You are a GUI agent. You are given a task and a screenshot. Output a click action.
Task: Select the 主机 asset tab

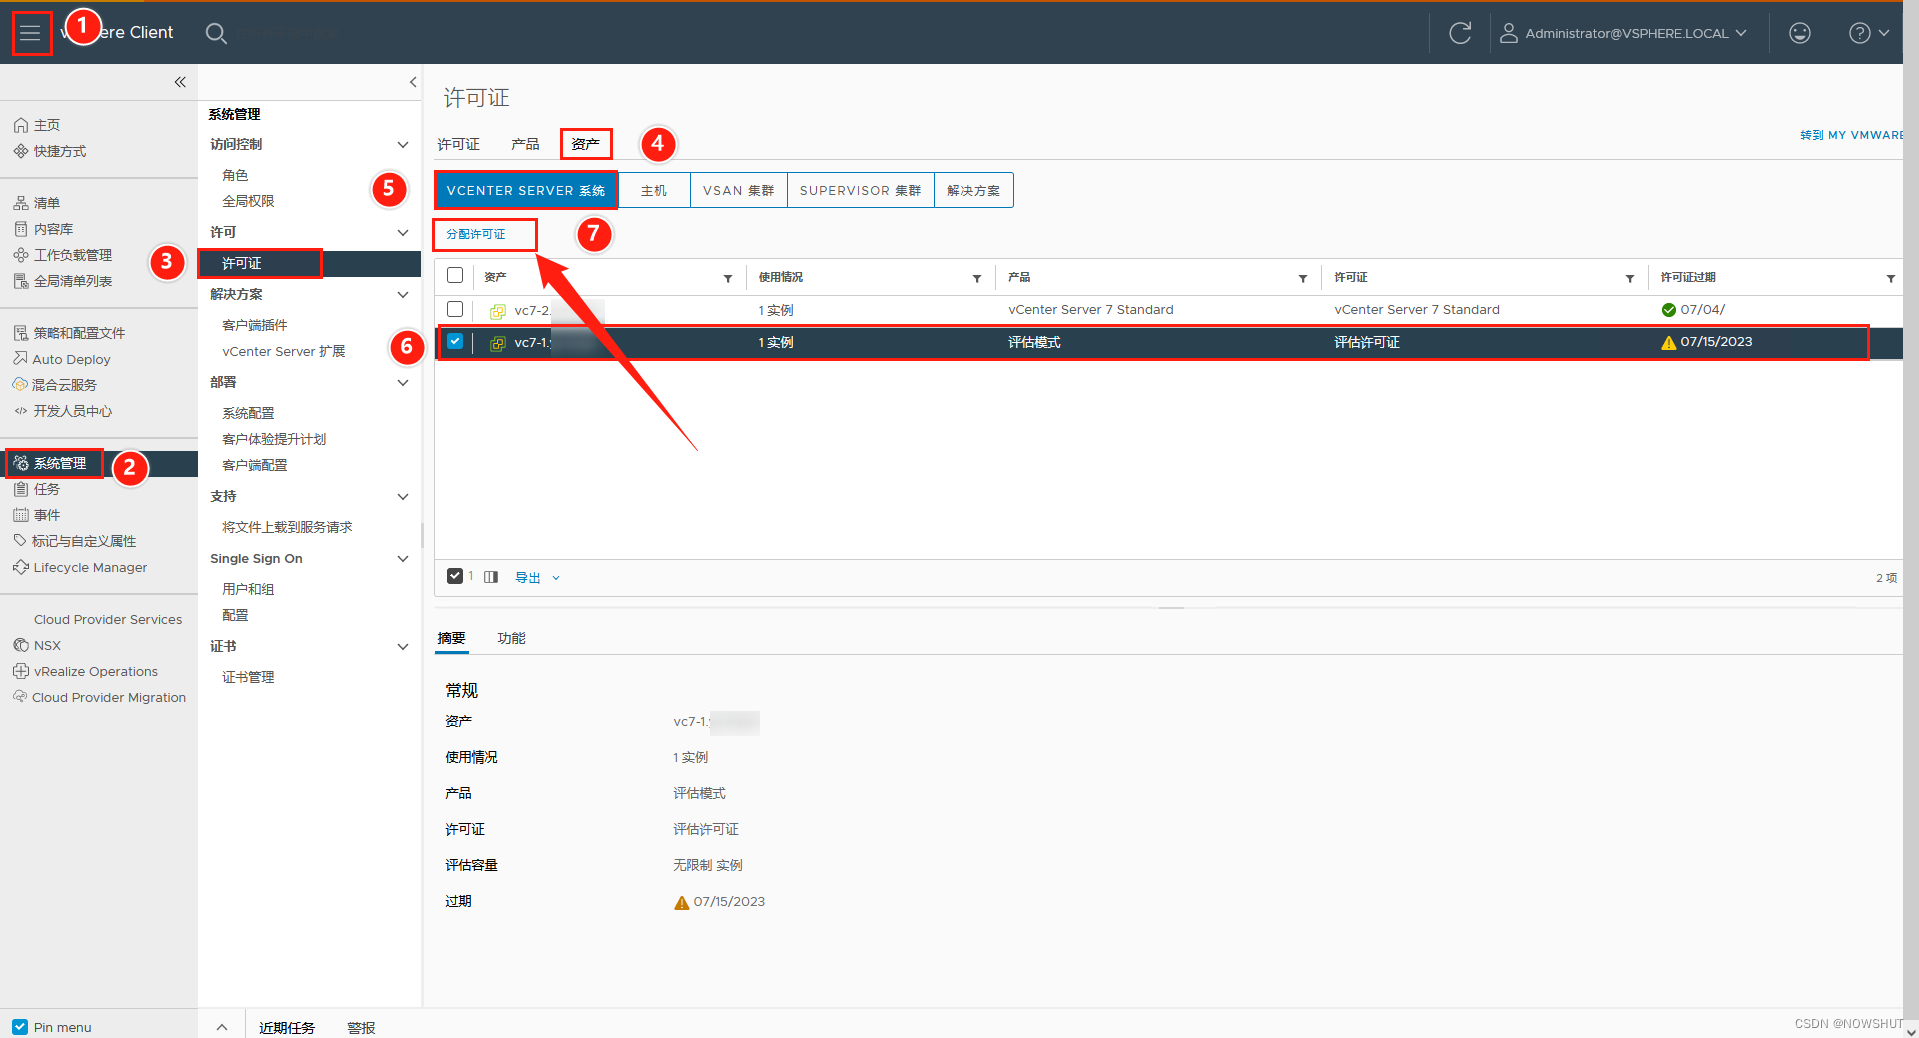[x=654, y=190]
